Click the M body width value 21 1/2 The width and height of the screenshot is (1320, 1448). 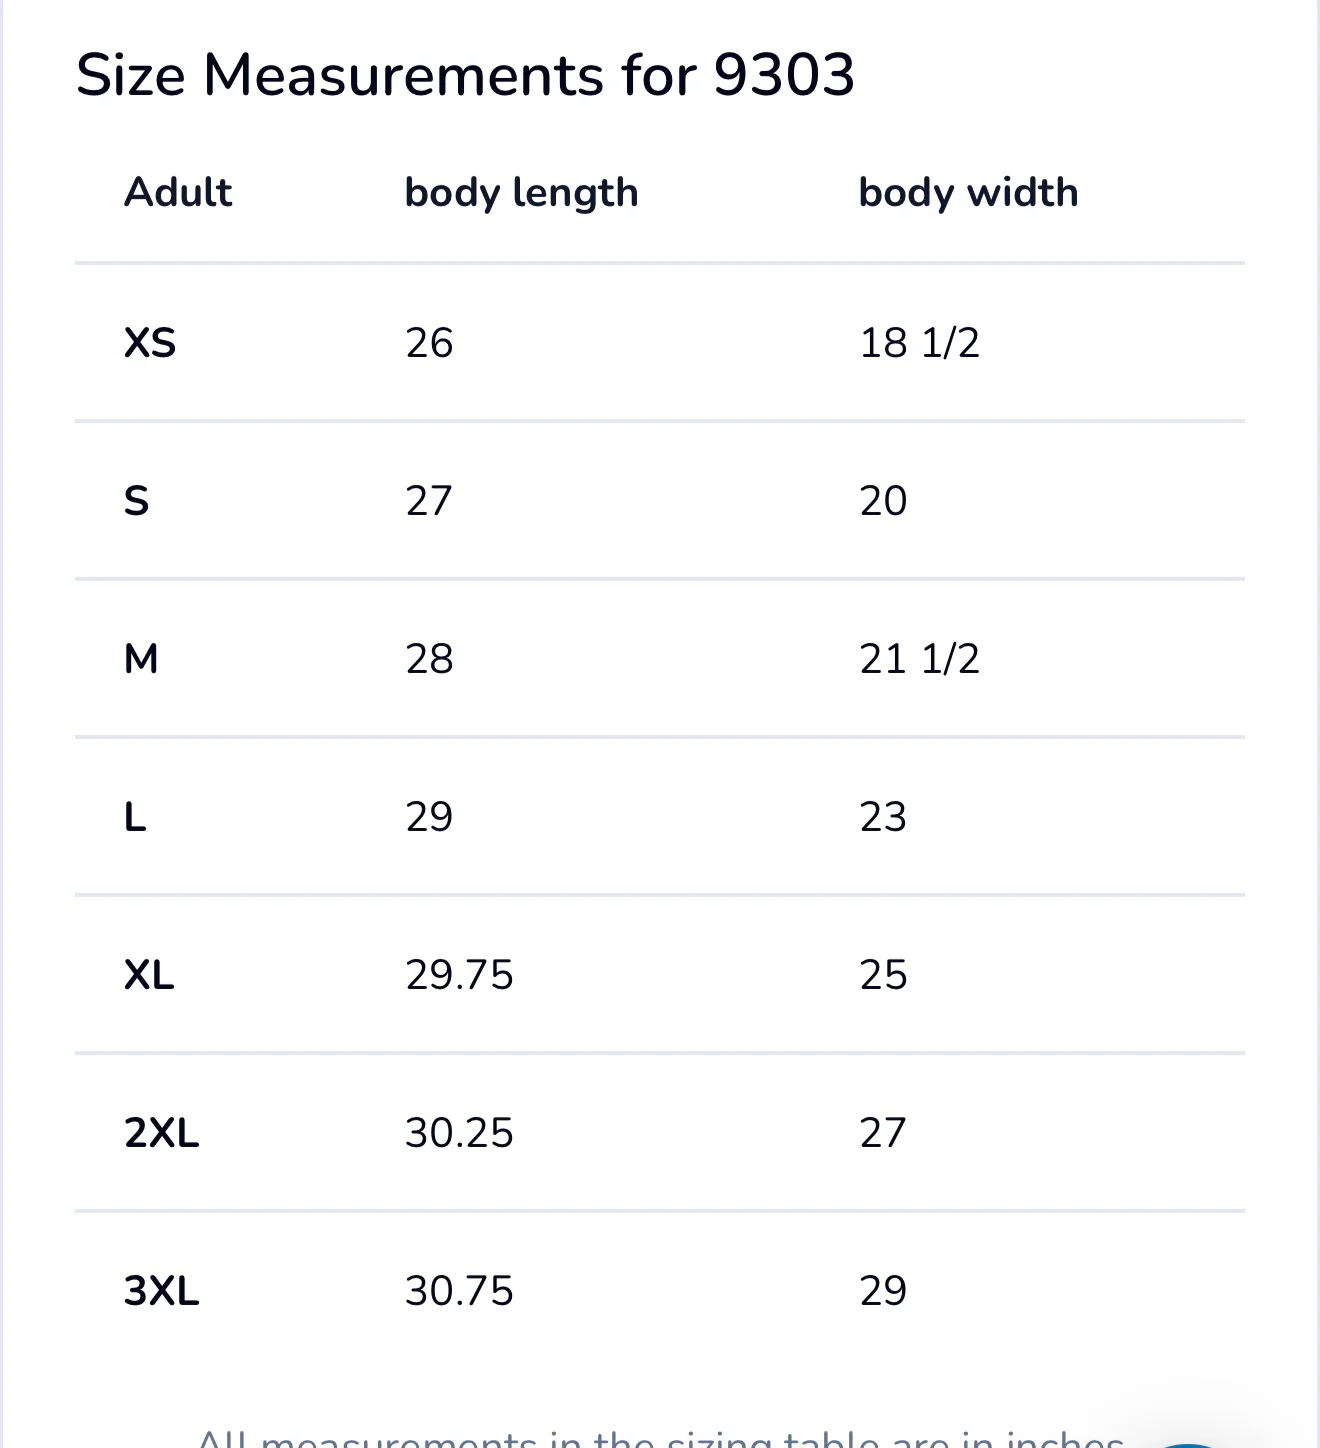pyautogui.click(x=919, y=659)
